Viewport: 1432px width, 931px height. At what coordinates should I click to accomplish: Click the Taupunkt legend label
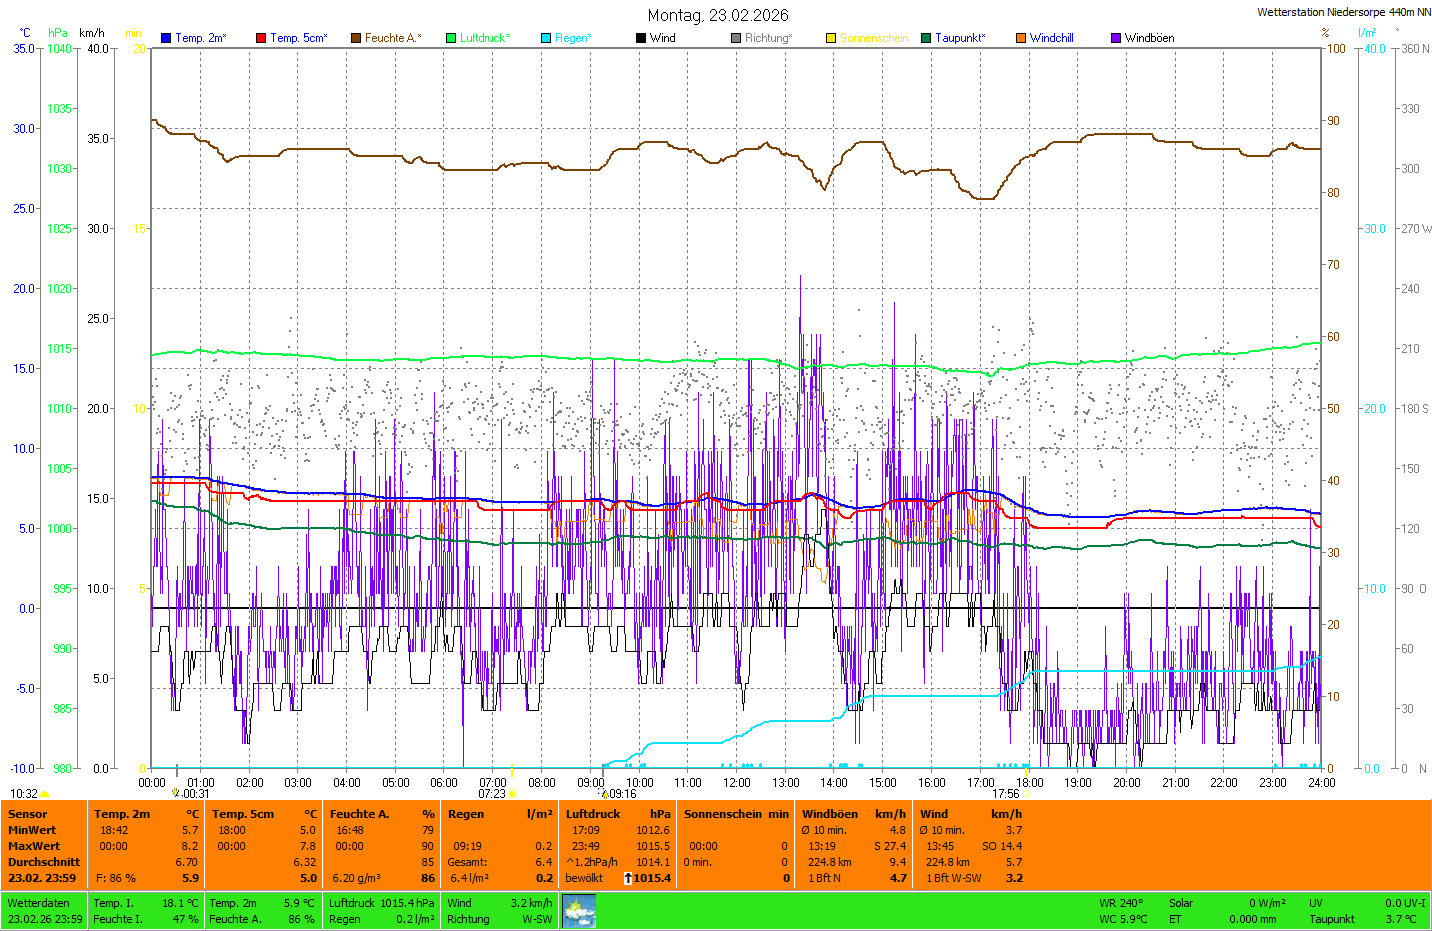960,38
